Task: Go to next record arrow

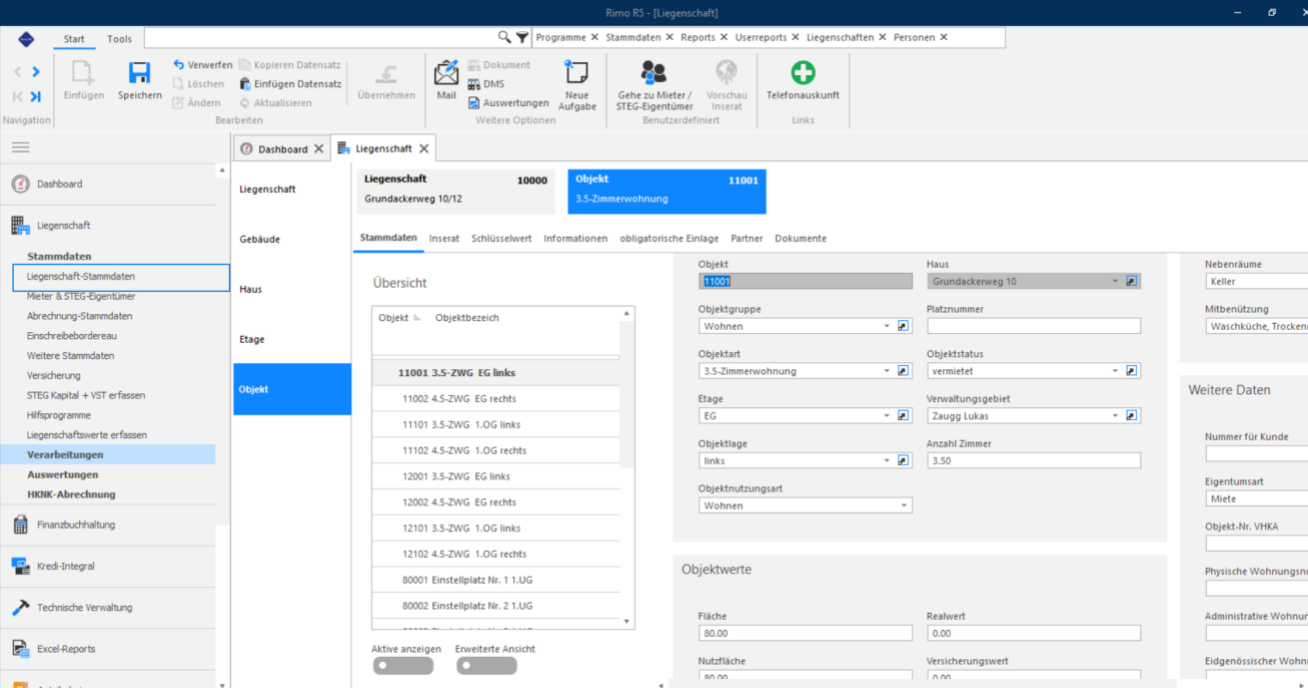Action: pyautogui.click(x=36, y=72)
